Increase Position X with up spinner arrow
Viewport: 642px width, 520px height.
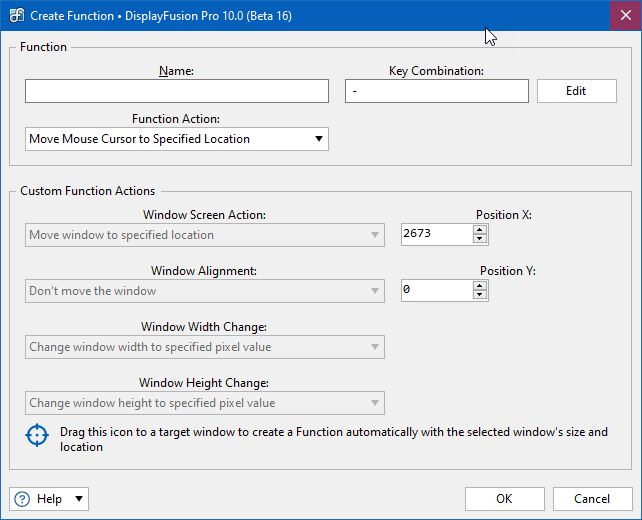point(479,229)
